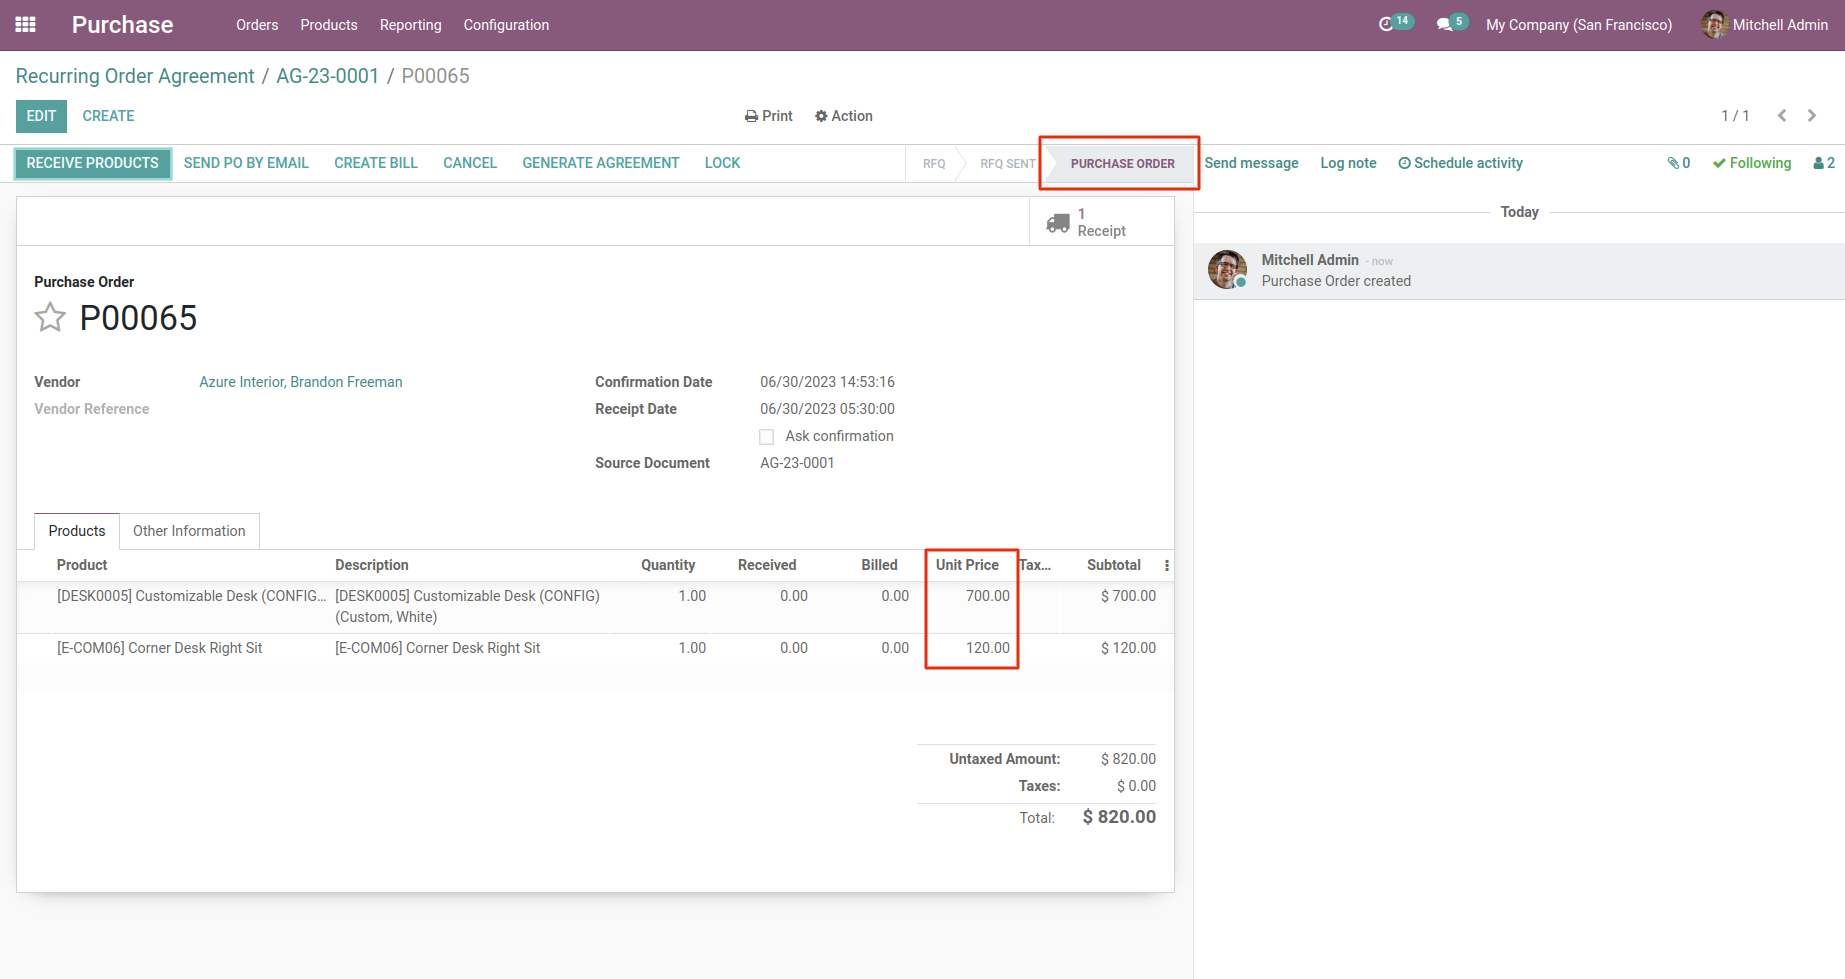Image resolution: width=1845 pixels, height=979 pixels.
Task: Open Recurring Order Agreement breadcrumb
Action: point(135,76)
